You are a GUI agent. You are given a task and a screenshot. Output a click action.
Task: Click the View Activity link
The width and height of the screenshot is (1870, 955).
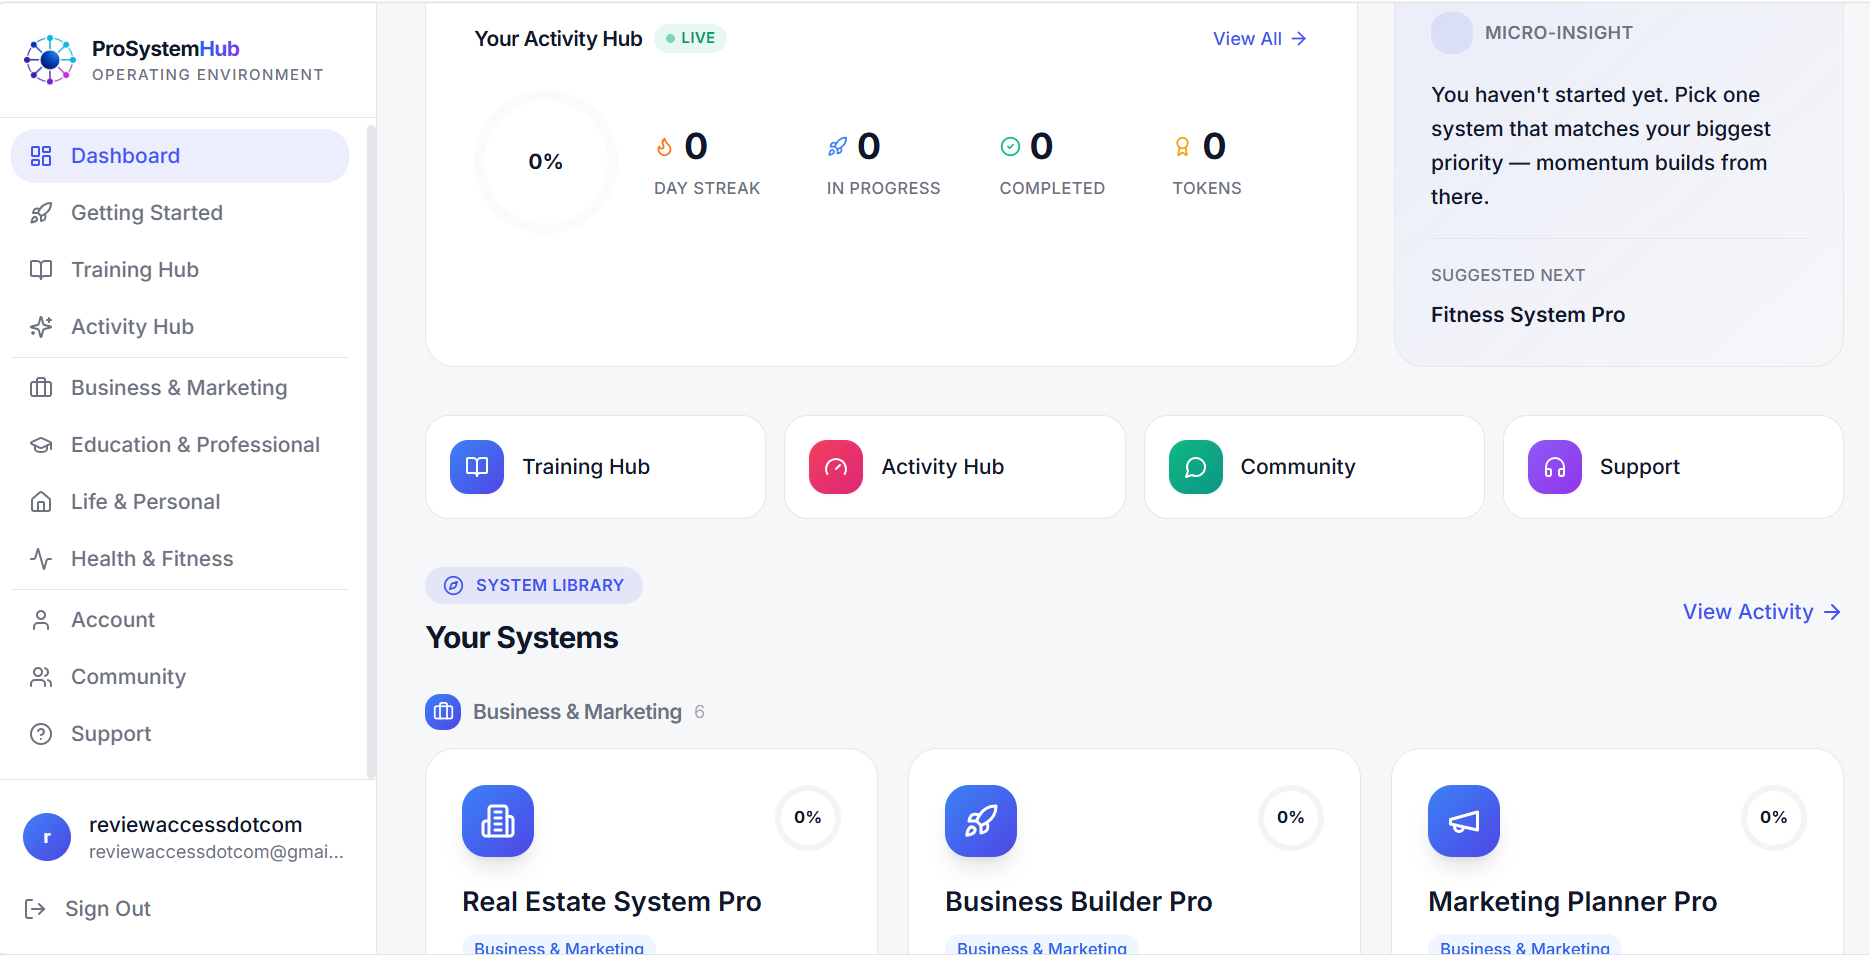tap(1762, 612)
